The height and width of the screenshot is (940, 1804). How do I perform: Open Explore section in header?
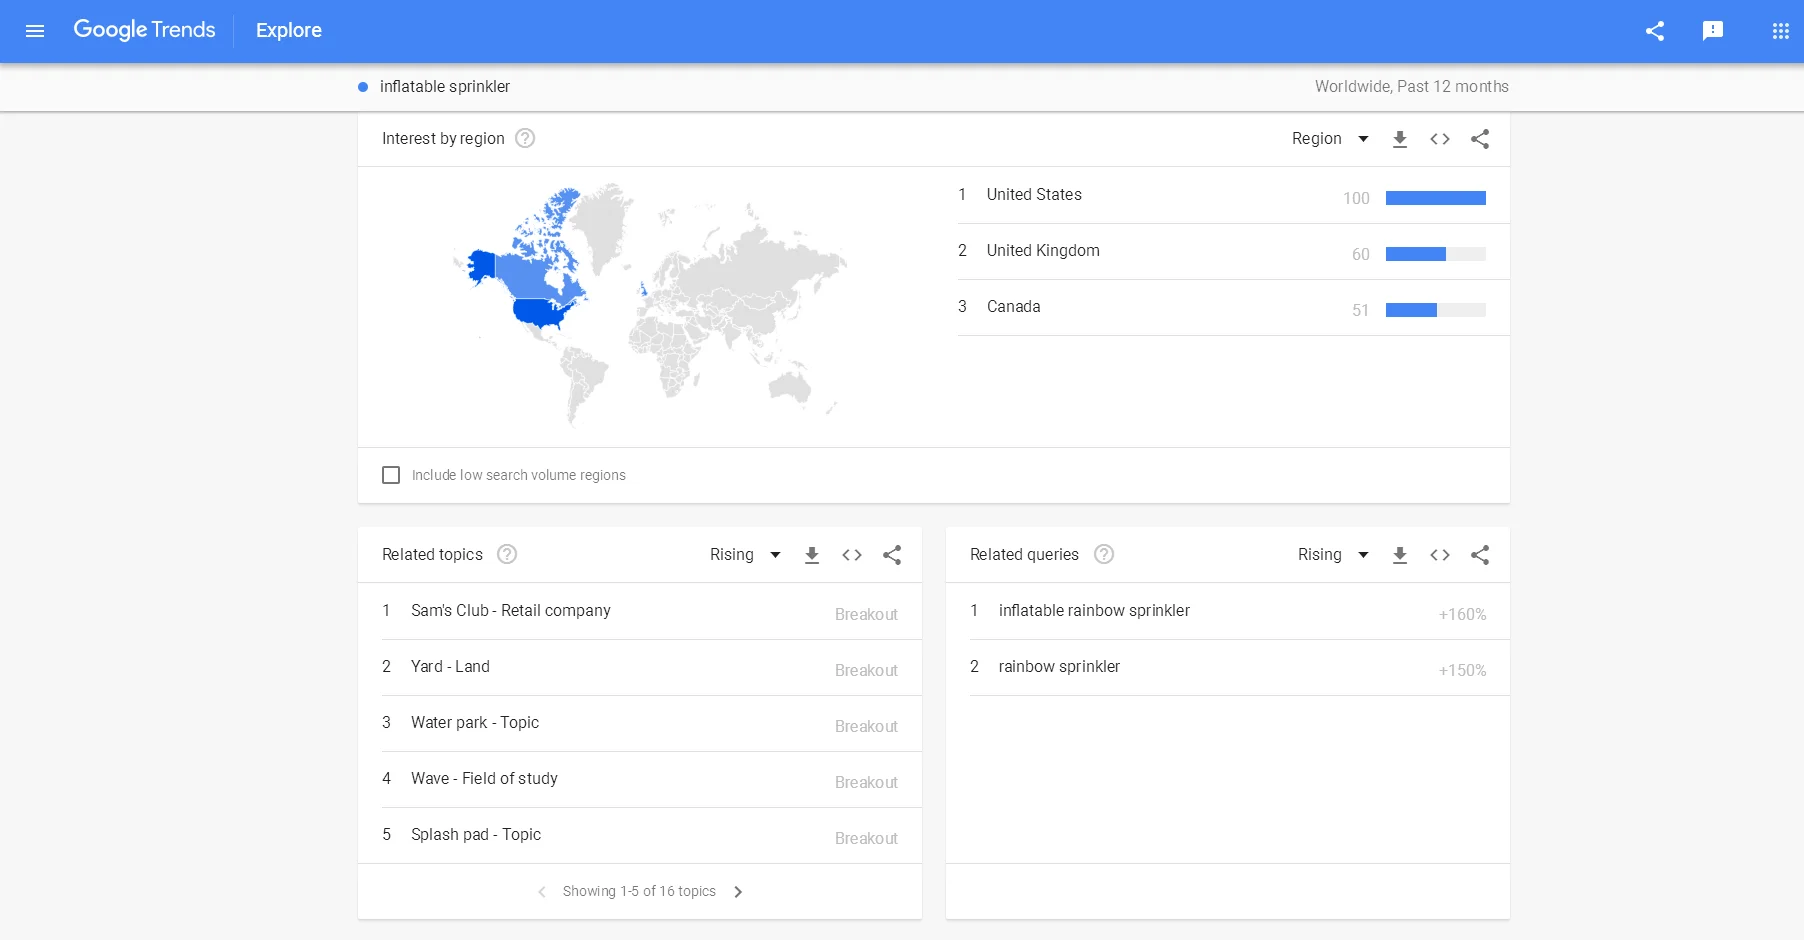point(288,31)
